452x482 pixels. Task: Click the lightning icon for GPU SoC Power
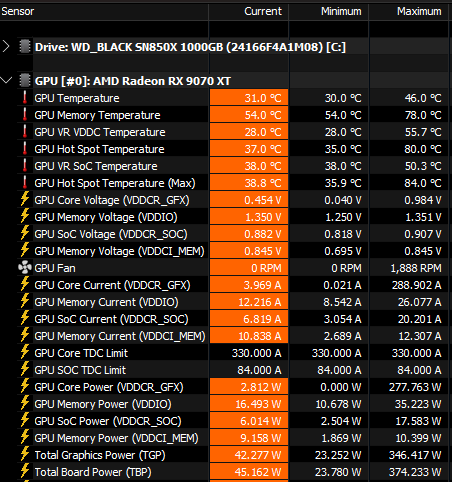pyautogui.click(x=25, y=420)
